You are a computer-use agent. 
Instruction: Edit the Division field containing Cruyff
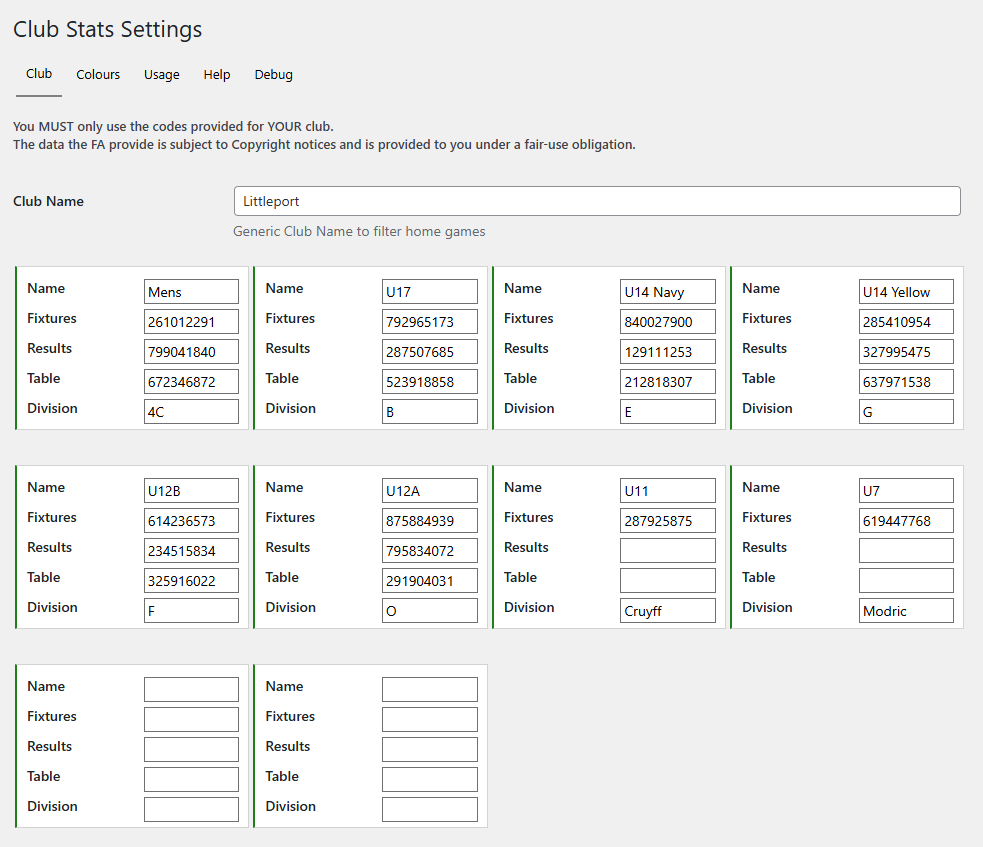pyautogui.click(x=667, y=611)
